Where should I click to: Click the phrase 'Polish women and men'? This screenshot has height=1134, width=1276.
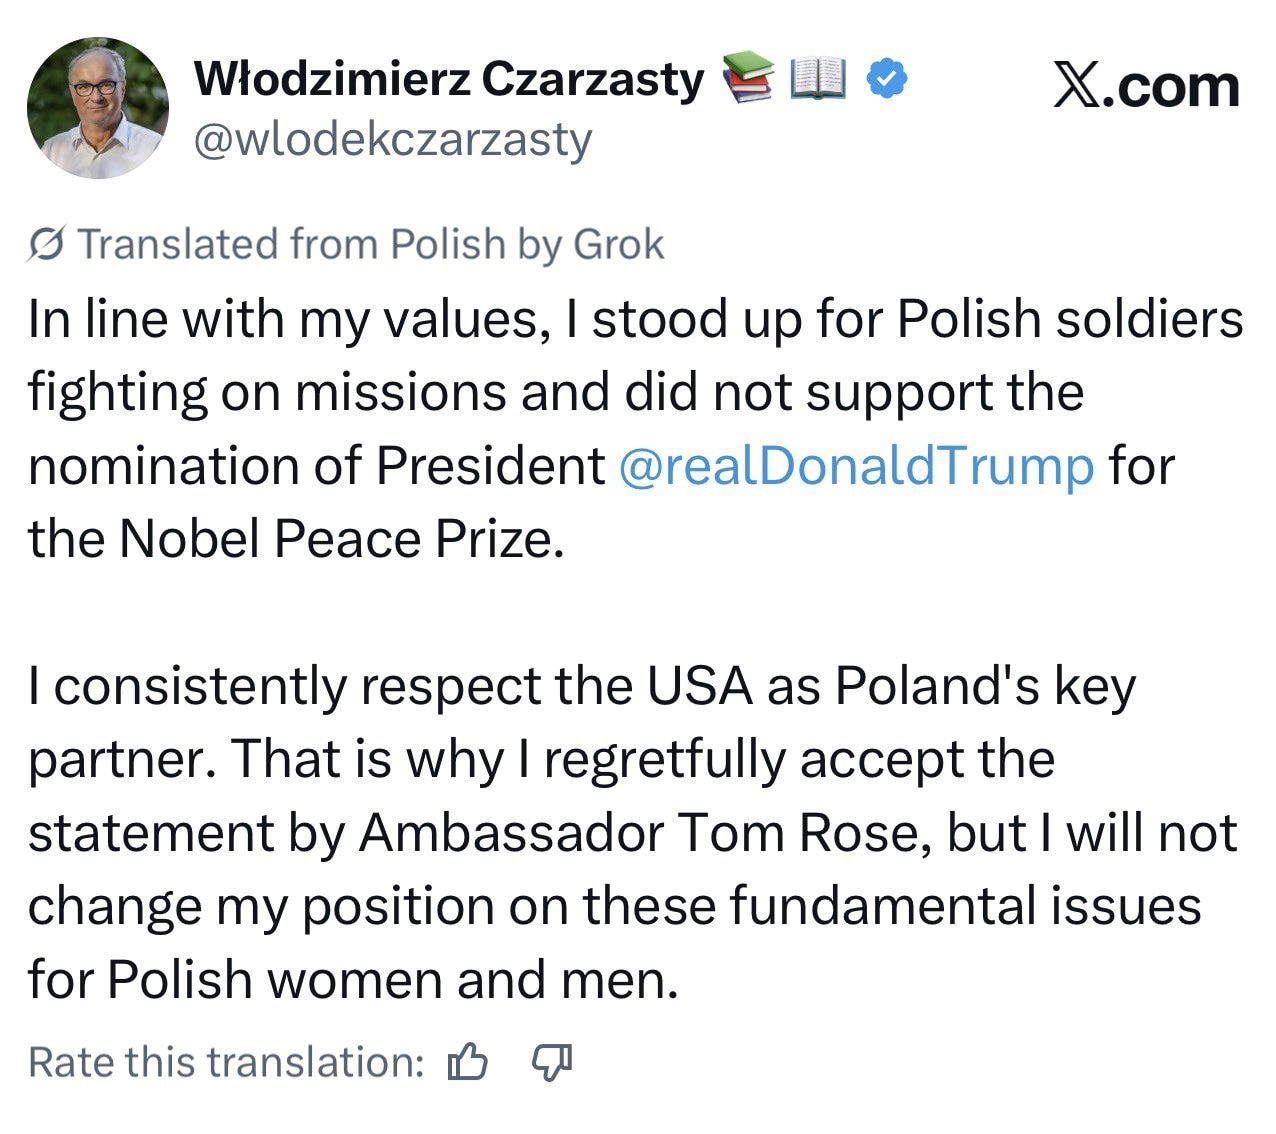click(x=392, y=979)
